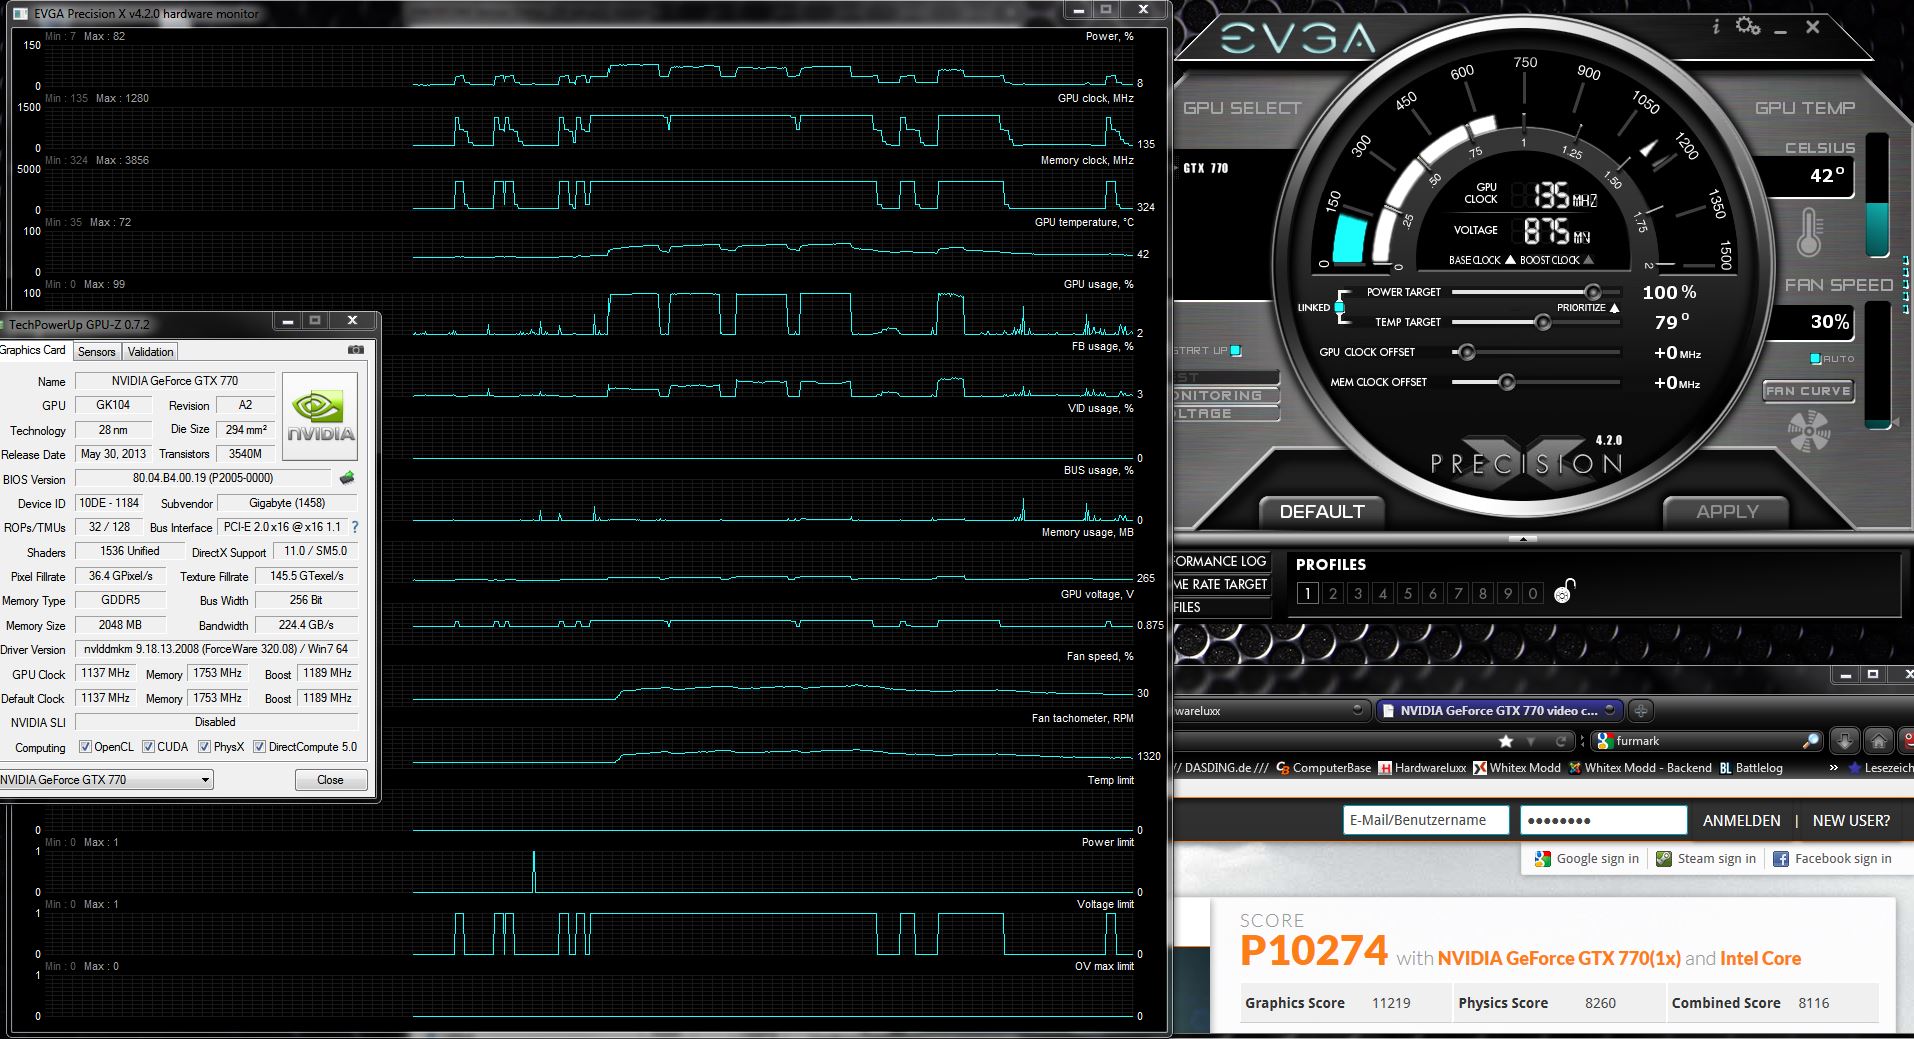The height and width of the screenshot is (1039, 1914).
Task: Open EVGA Precision information (i) icon
Action: (1716, 26)
